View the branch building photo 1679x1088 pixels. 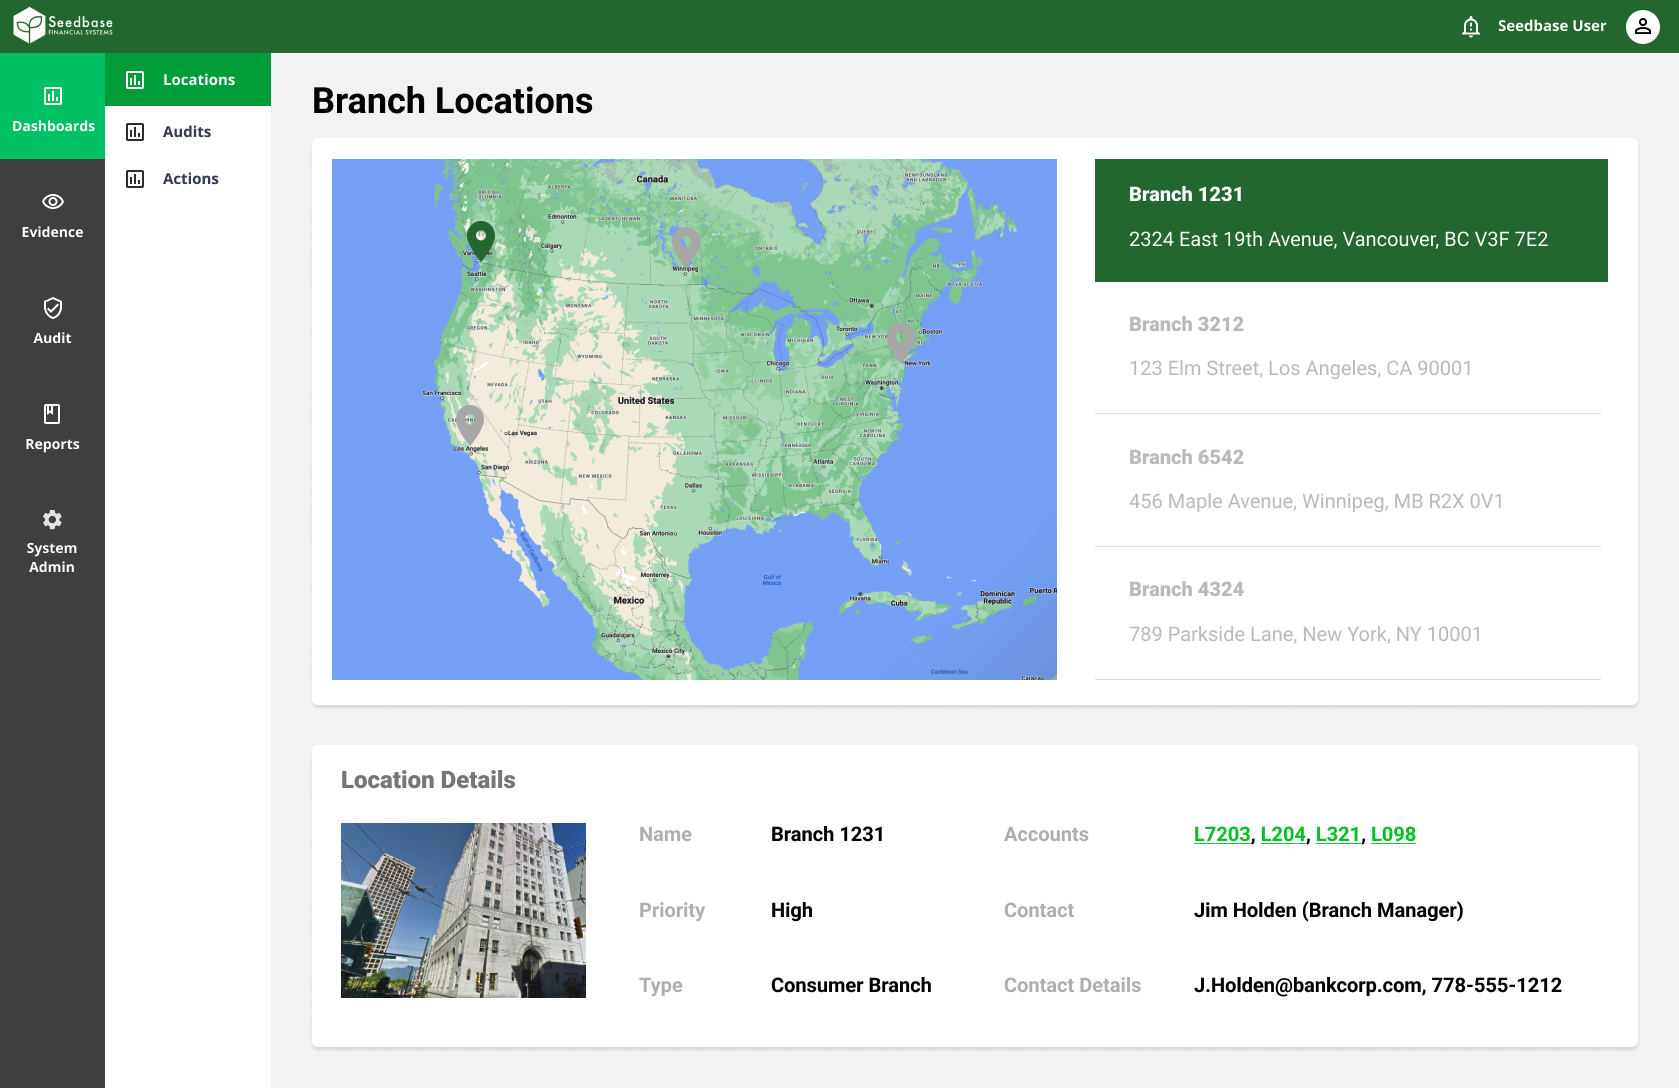[x=463, y=910]
